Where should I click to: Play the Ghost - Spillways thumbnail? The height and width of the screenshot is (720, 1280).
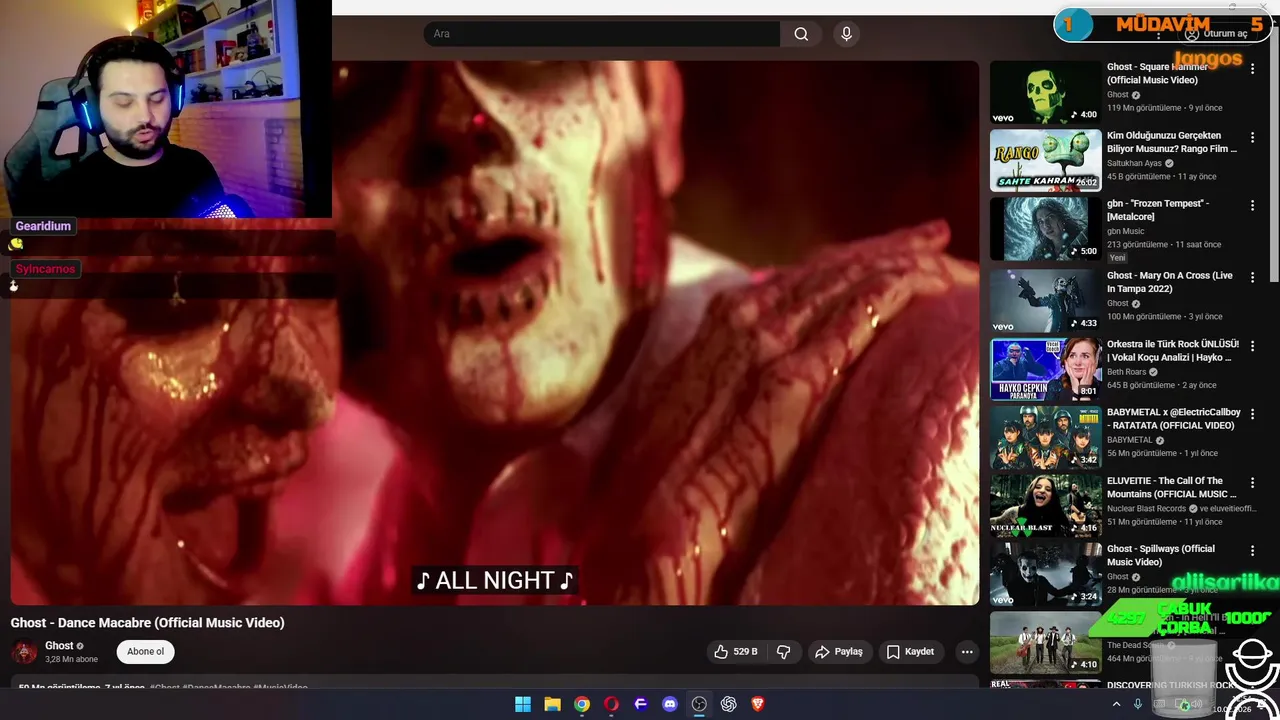coord(1045,574)
